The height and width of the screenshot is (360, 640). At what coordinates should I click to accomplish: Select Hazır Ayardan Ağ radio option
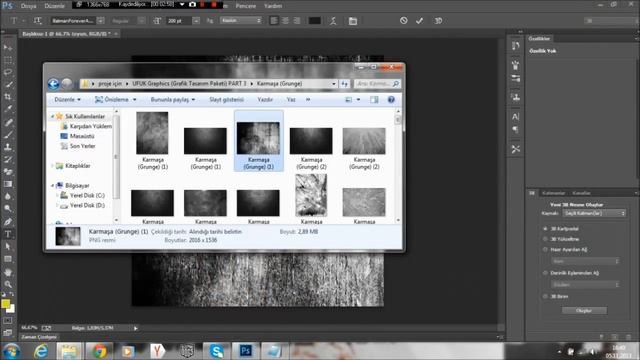pos(545,249)
